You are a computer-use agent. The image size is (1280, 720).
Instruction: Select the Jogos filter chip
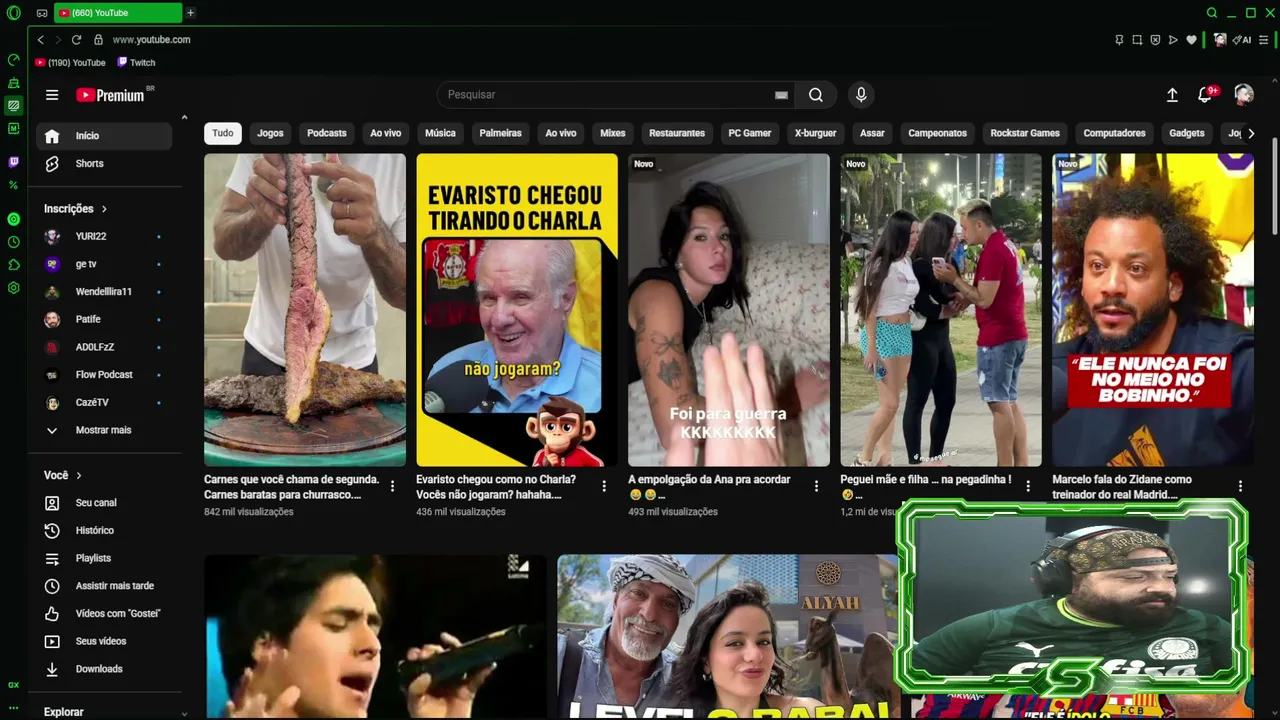pos(270,133)
